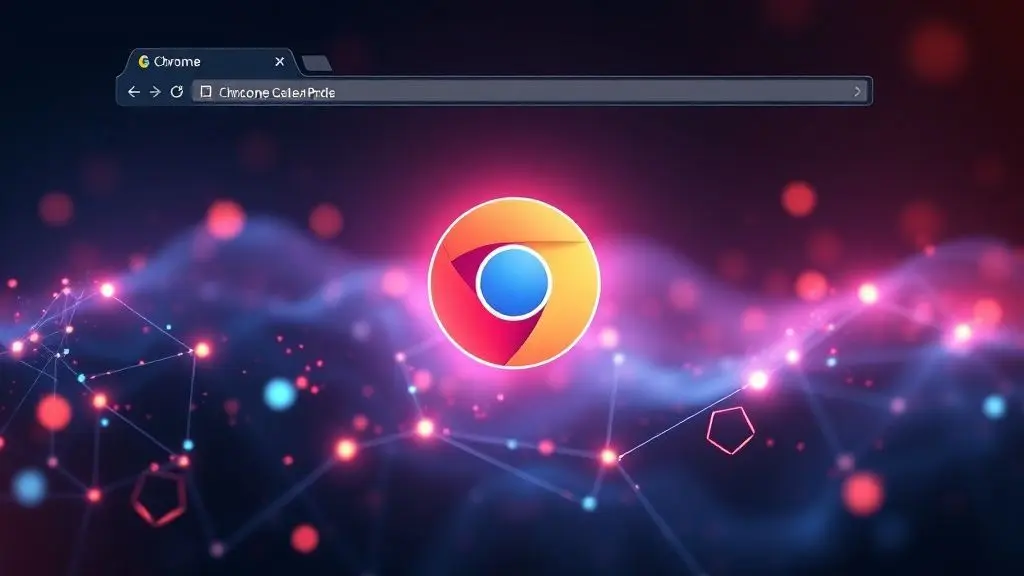
Task: Reload the page with the refresh icon
Action: tap(177, 92)
